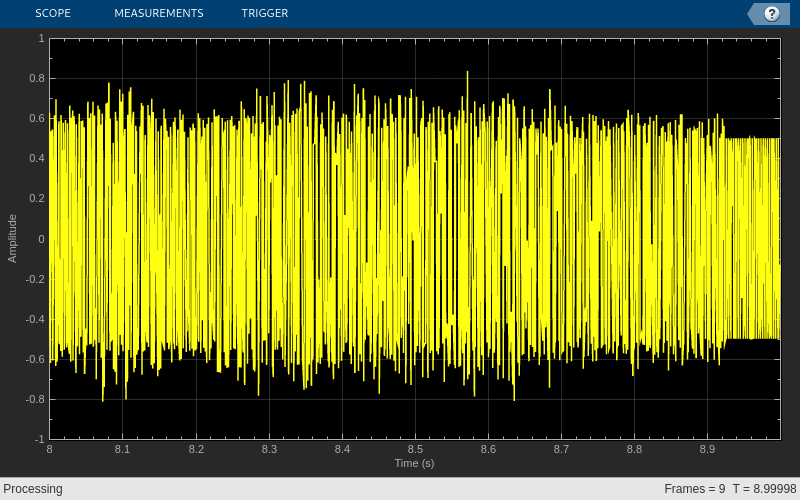Select the TRIGGER tab
Viewport: 800px width, 500px height.
click(265, 13)
